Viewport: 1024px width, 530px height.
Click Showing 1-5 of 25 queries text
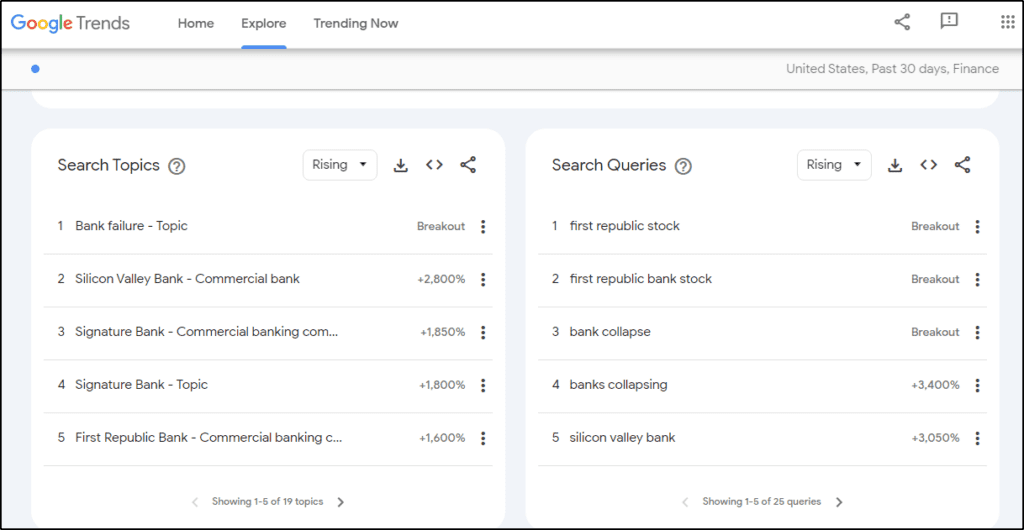tap(761, 502)
